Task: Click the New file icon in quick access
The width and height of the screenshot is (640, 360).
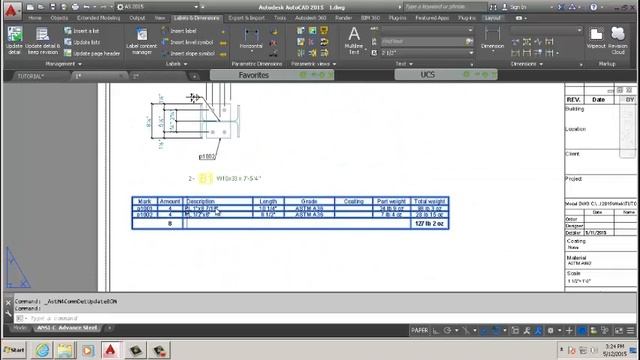Action: coord(30,7)
